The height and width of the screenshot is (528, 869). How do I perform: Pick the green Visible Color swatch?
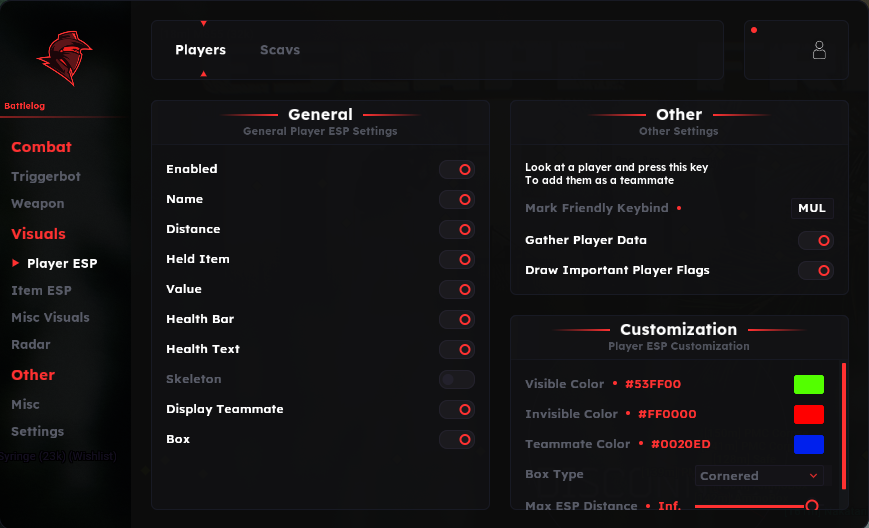coord(809,385)
